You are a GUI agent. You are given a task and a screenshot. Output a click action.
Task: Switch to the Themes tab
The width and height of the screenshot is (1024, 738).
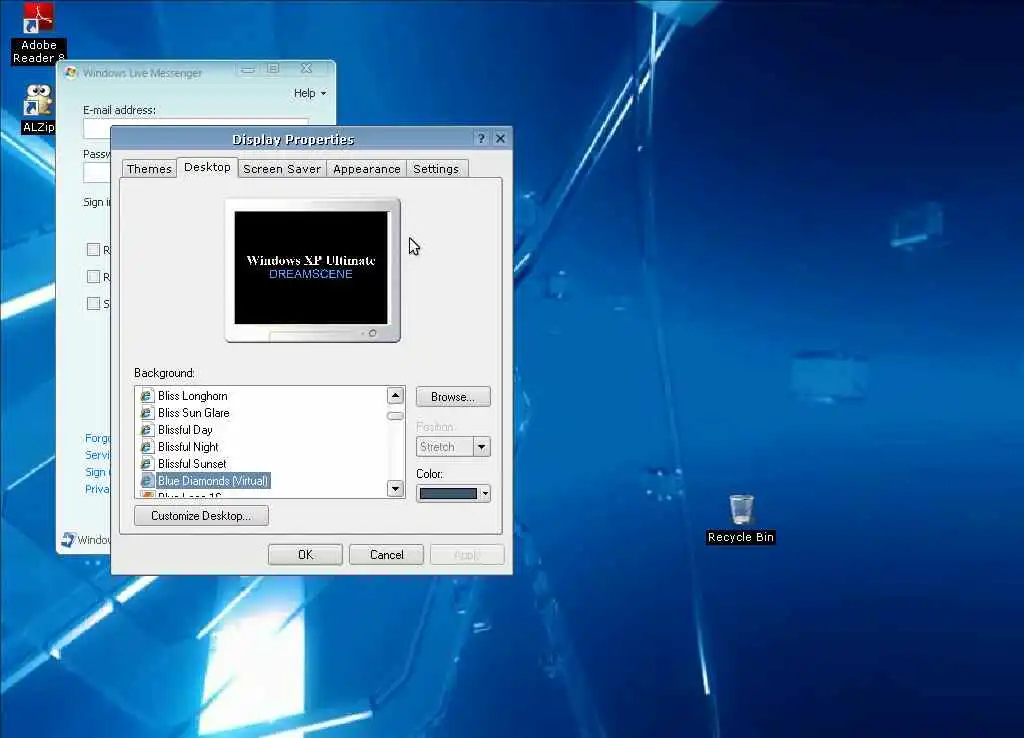coord(149,169)
